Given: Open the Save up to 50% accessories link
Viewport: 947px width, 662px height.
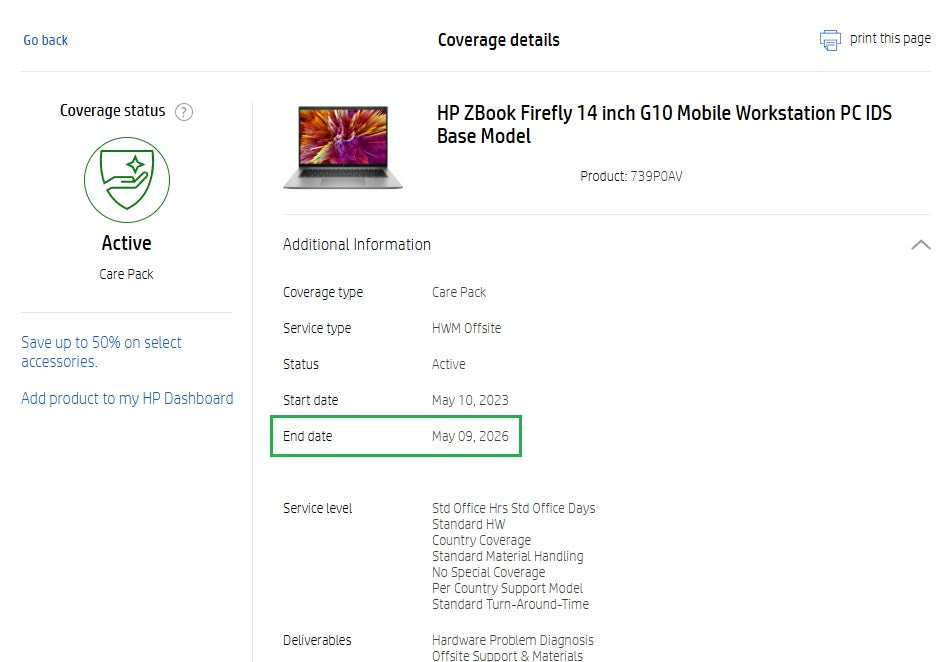Looking at the screenshot, I should (x=101, y=352).
